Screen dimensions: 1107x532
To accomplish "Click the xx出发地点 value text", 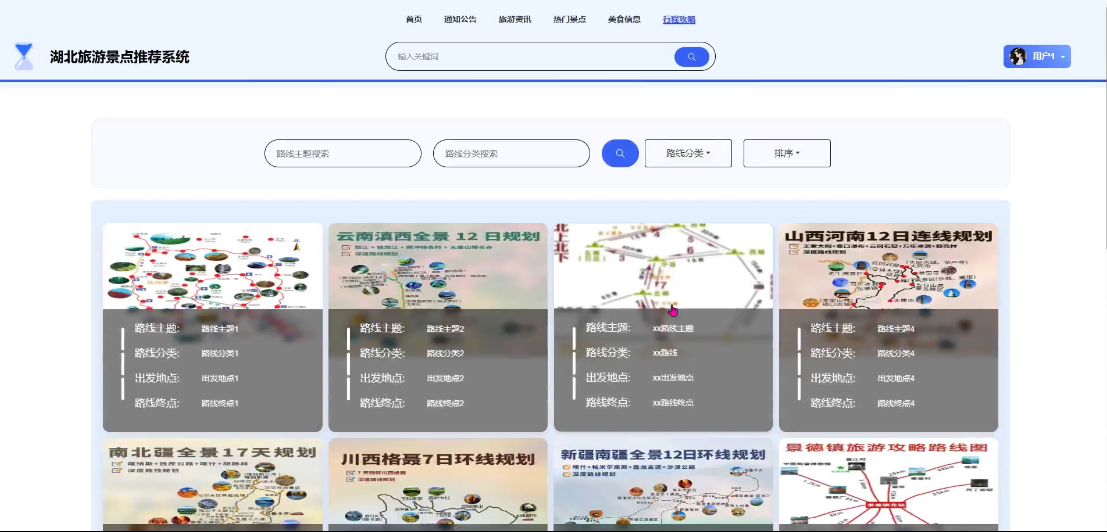I will coord(673,377).
